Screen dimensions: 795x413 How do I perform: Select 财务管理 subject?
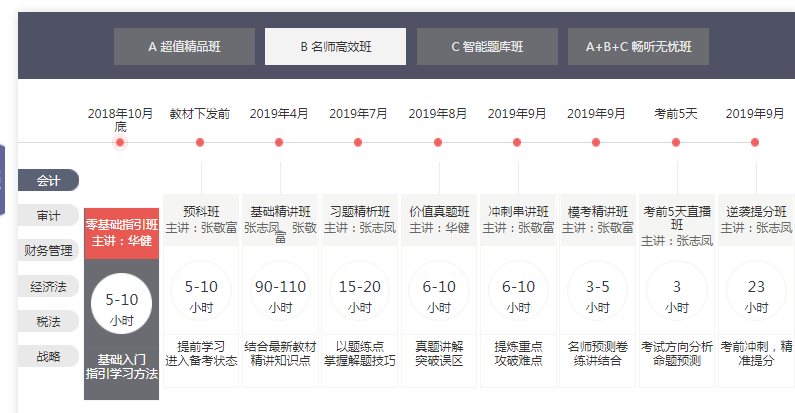click(48, 251)
